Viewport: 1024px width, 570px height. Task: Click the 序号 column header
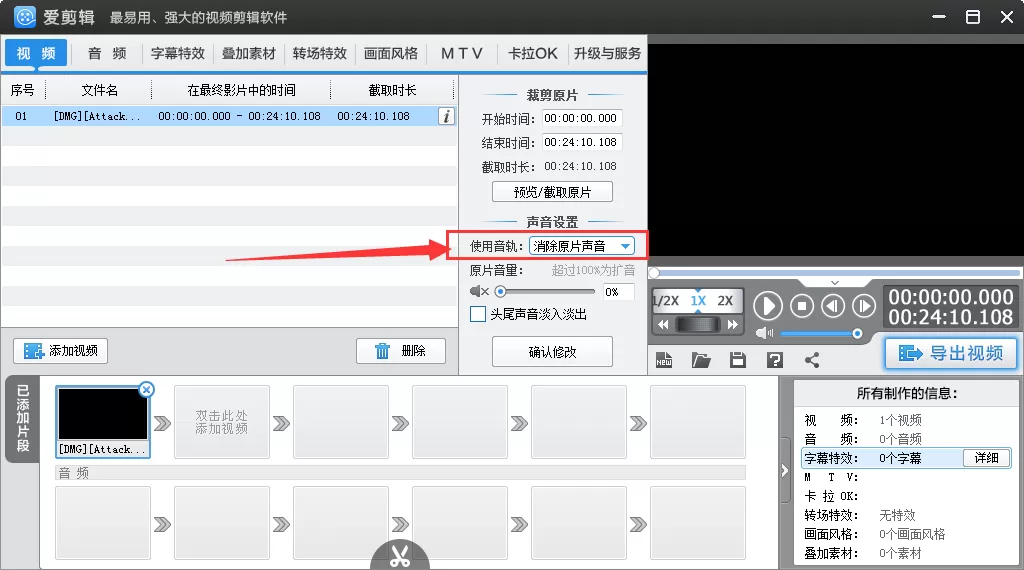click(x=22, y=90)
